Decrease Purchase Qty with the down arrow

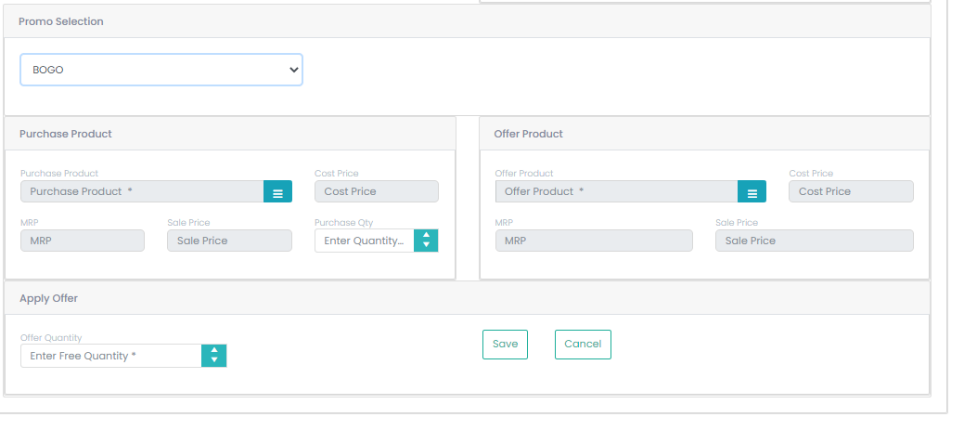[426, 246]
